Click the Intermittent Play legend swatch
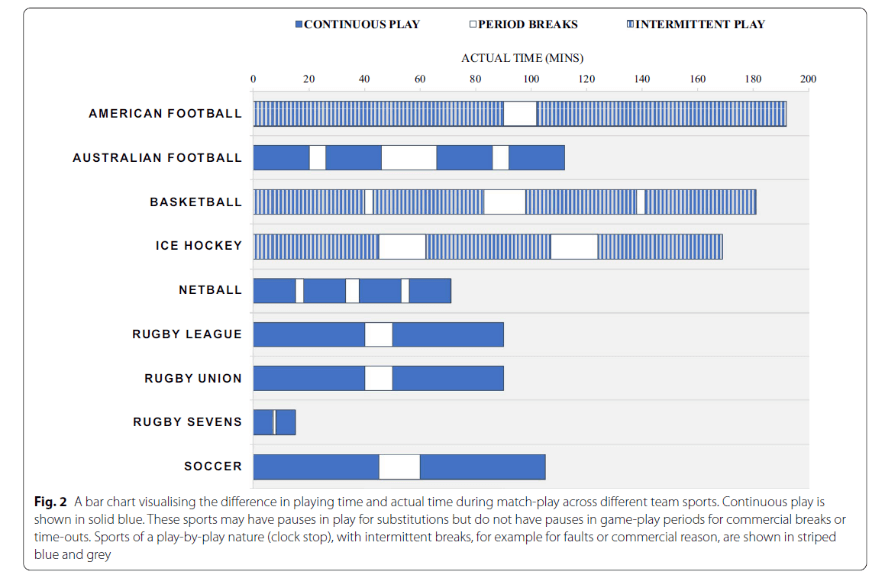This screenshot has height=578, width=872. click(x=630, y=24)
